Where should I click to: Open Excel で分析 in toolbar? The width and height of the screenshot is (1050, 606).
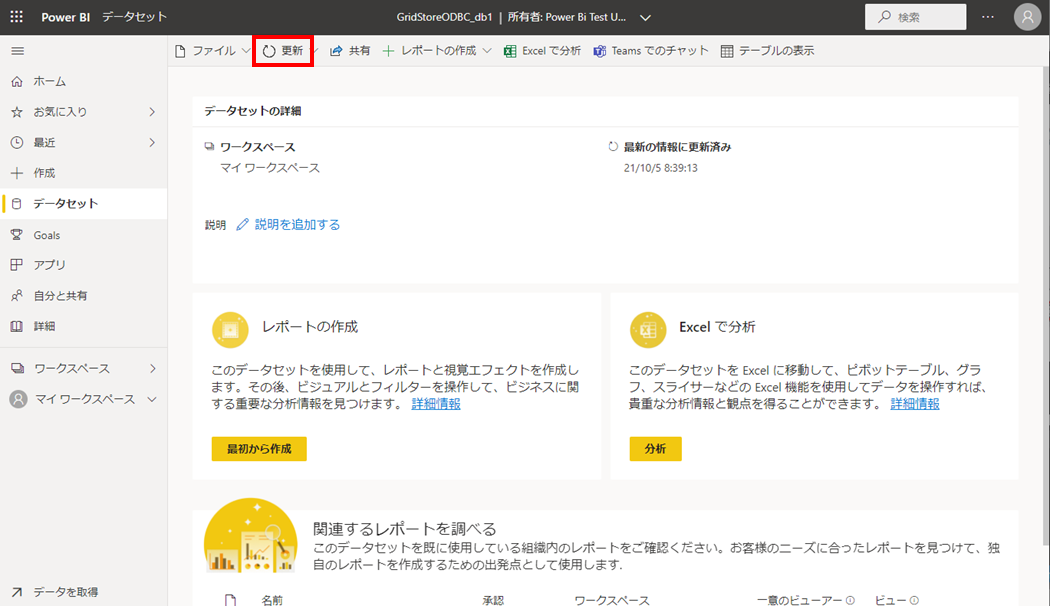click(542, 50)
